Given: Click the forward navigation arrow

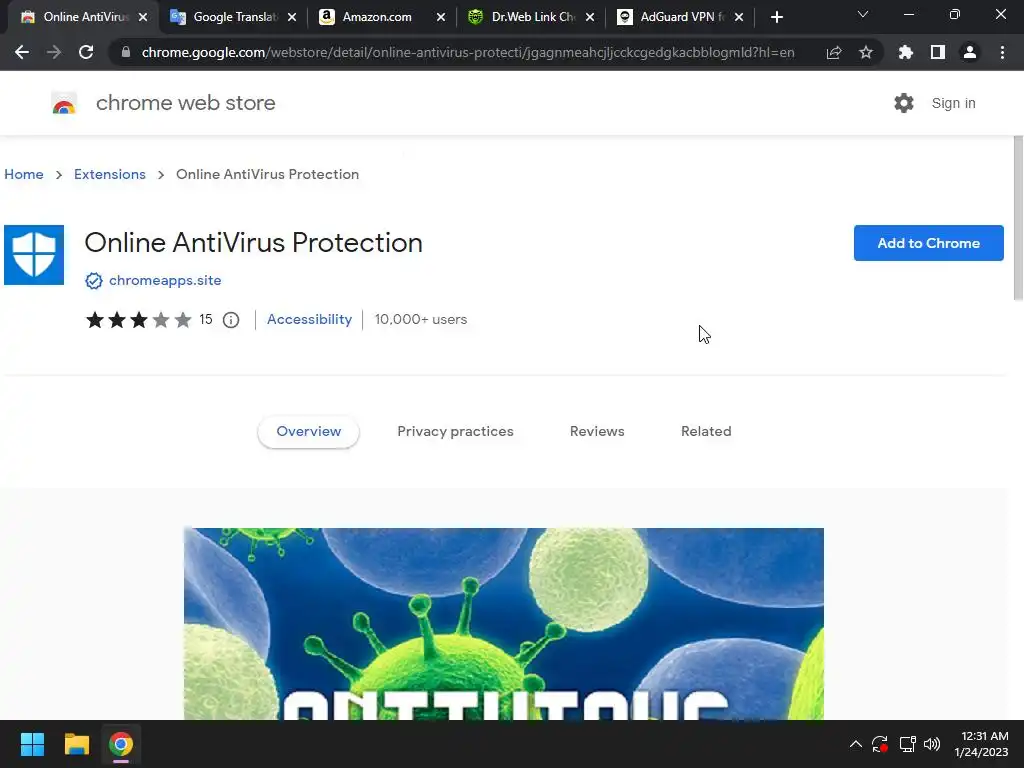Looking at the screenshot, I should (x=54, y=52).
